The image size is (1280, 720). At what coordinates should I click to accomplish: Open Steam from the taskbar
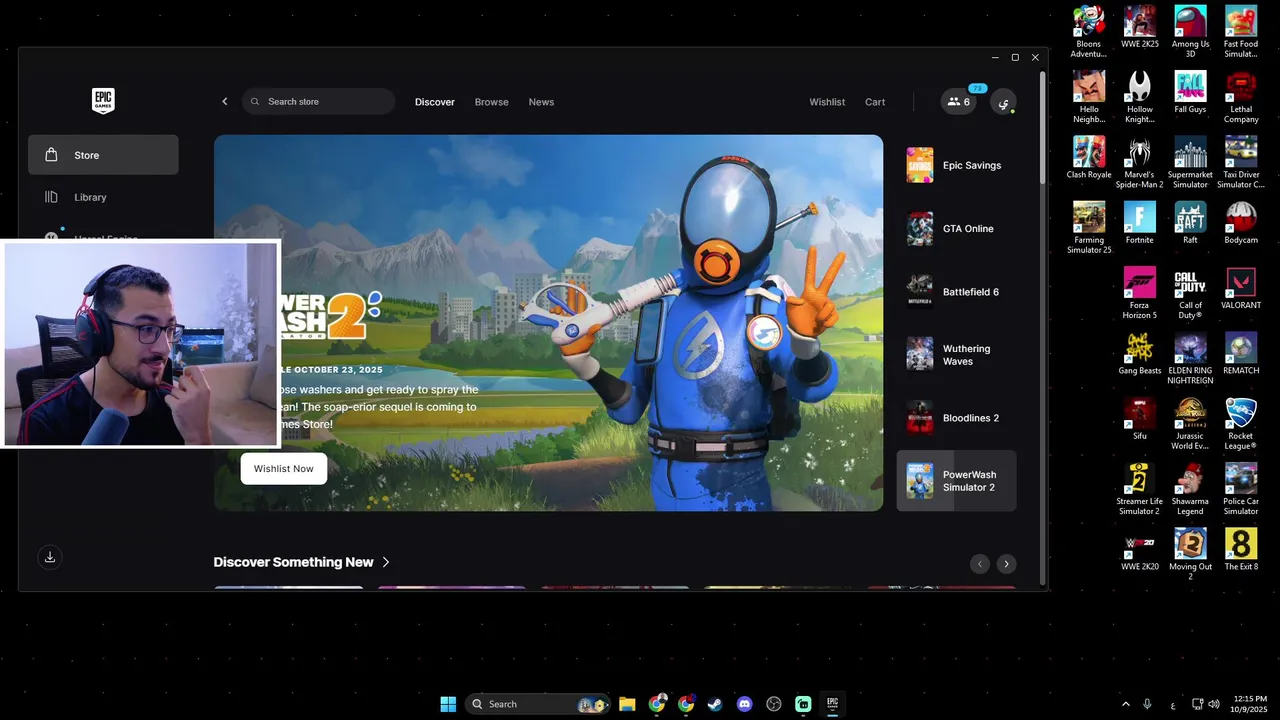pos(714,704)
